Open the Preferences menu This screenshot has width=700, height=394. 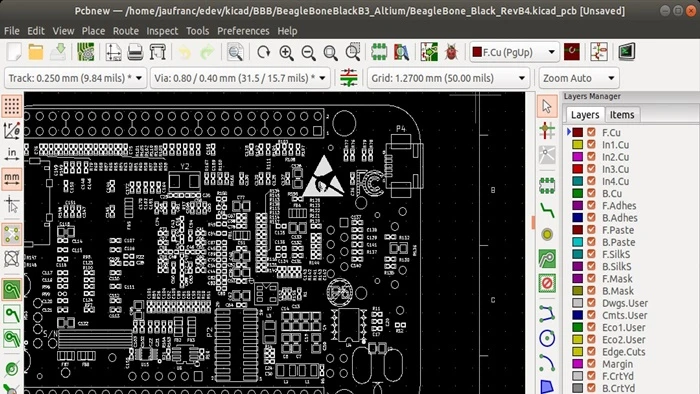243,31
